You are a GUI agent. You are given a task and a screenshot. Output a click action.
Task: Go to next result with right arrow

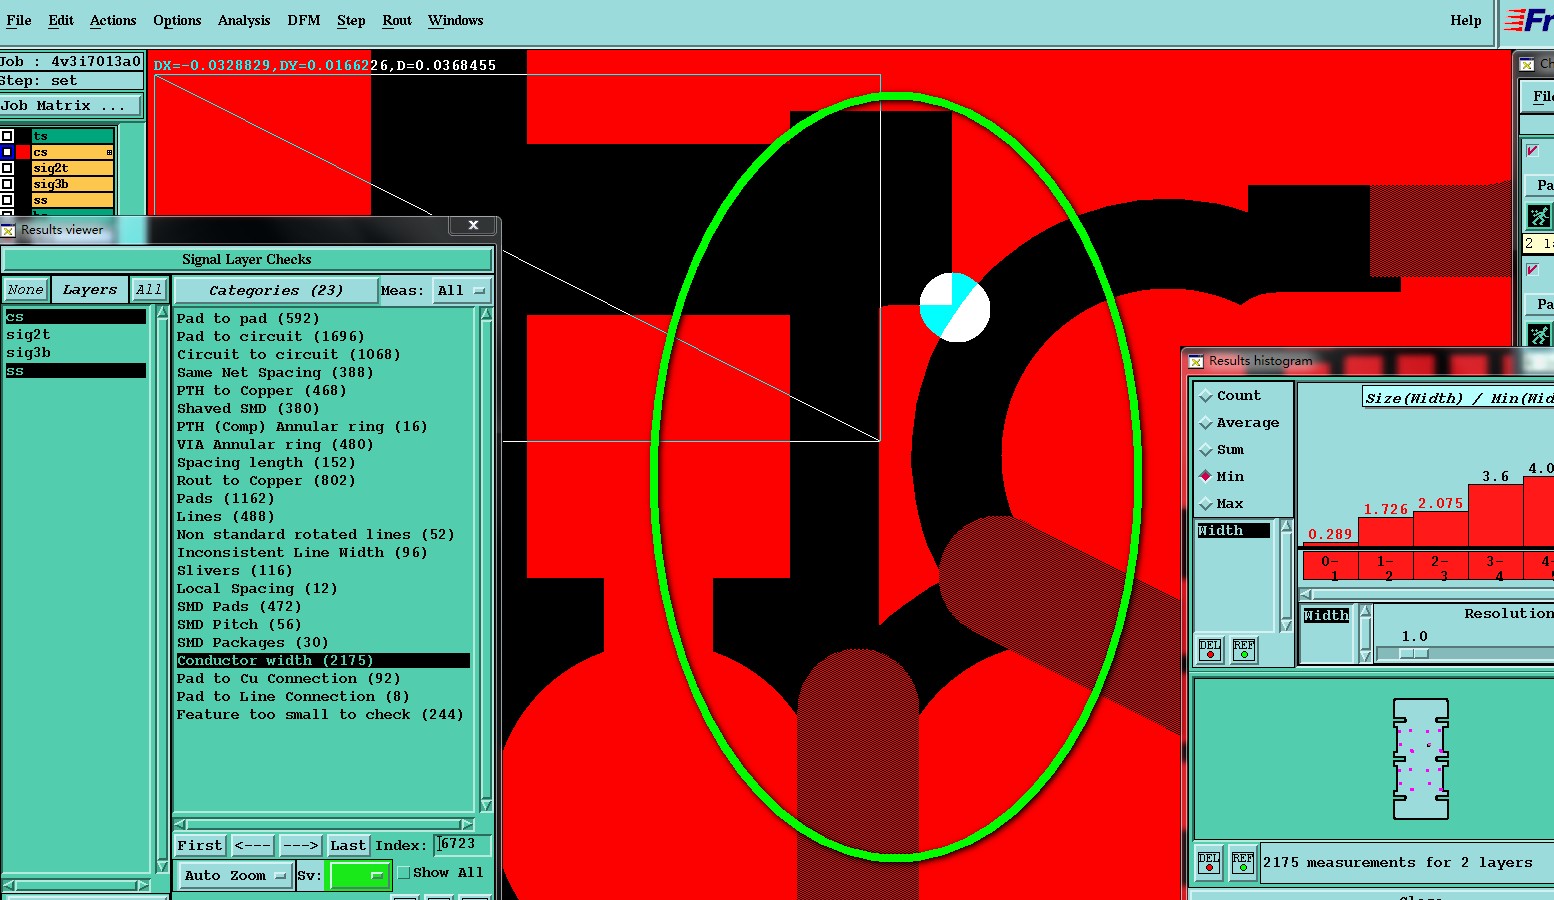tap(300, 846)
